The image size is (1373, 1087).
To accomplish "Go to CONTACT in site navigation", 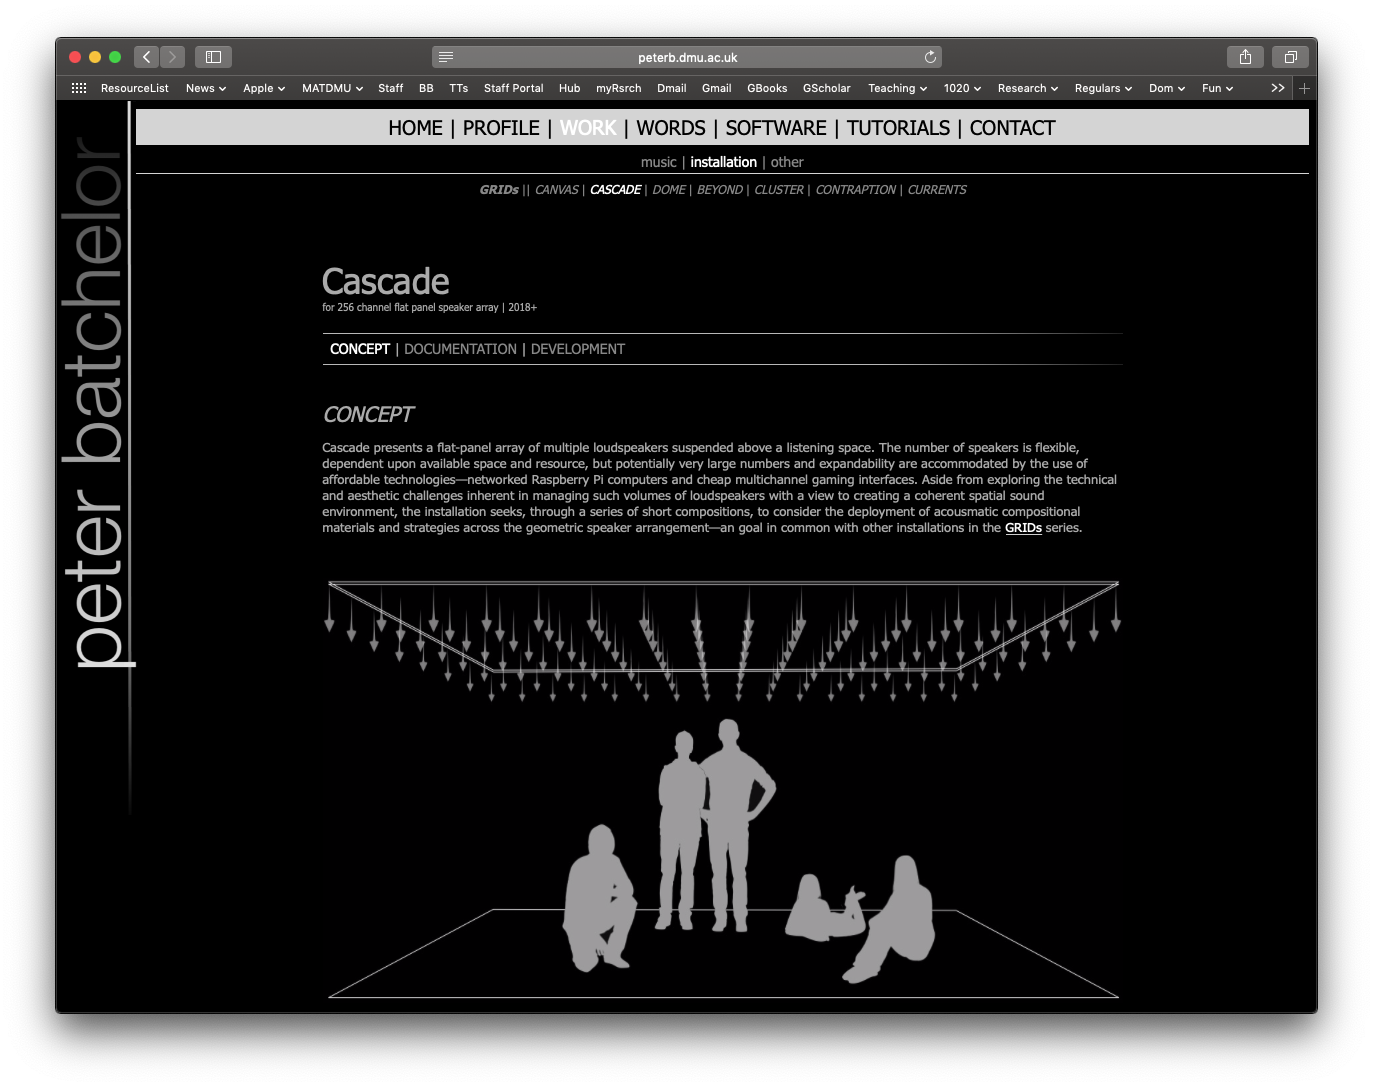I will (1012, 128).
